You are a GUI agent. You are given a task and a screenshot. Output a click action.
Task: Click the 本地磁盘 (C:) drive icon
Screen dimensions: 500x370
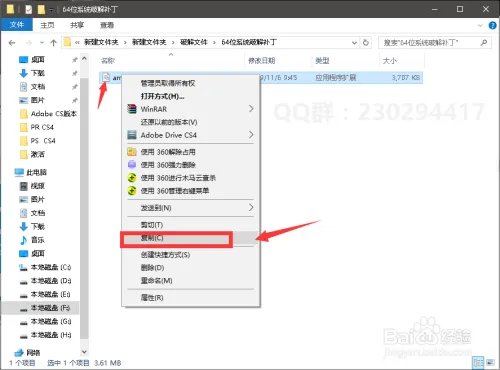coord(23,267)
